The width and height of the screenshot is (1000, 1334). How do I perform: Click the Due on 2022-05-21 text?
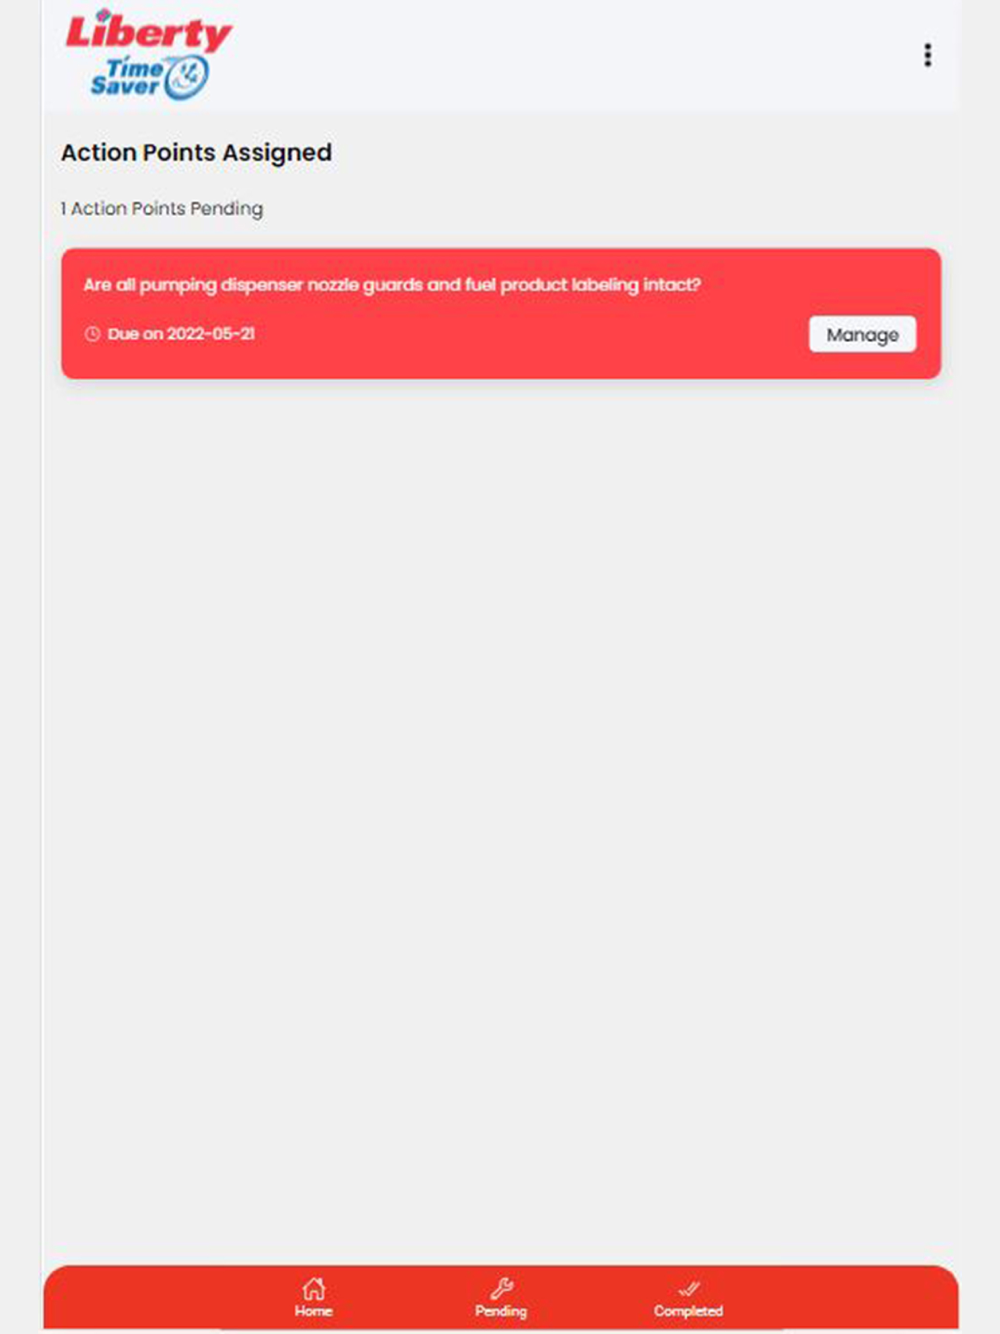pos(181,334)
